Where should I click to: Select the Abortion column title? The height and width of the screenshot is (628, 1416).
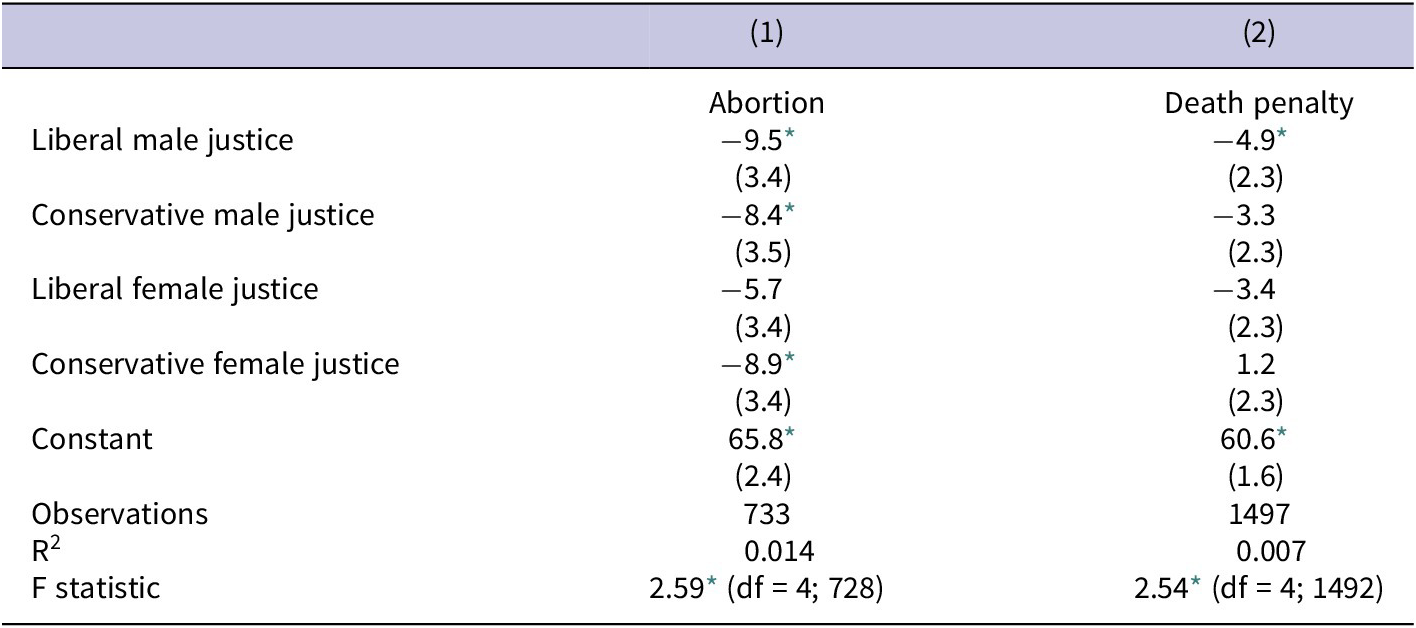(x=766, y=103)
